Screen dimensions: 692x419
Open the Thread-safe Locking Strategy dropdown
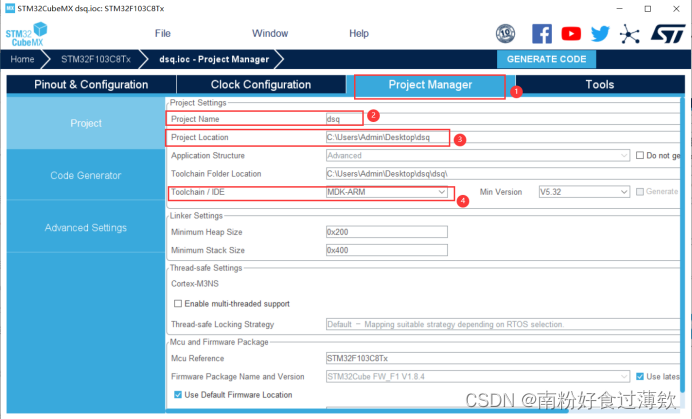coord(503,324)
